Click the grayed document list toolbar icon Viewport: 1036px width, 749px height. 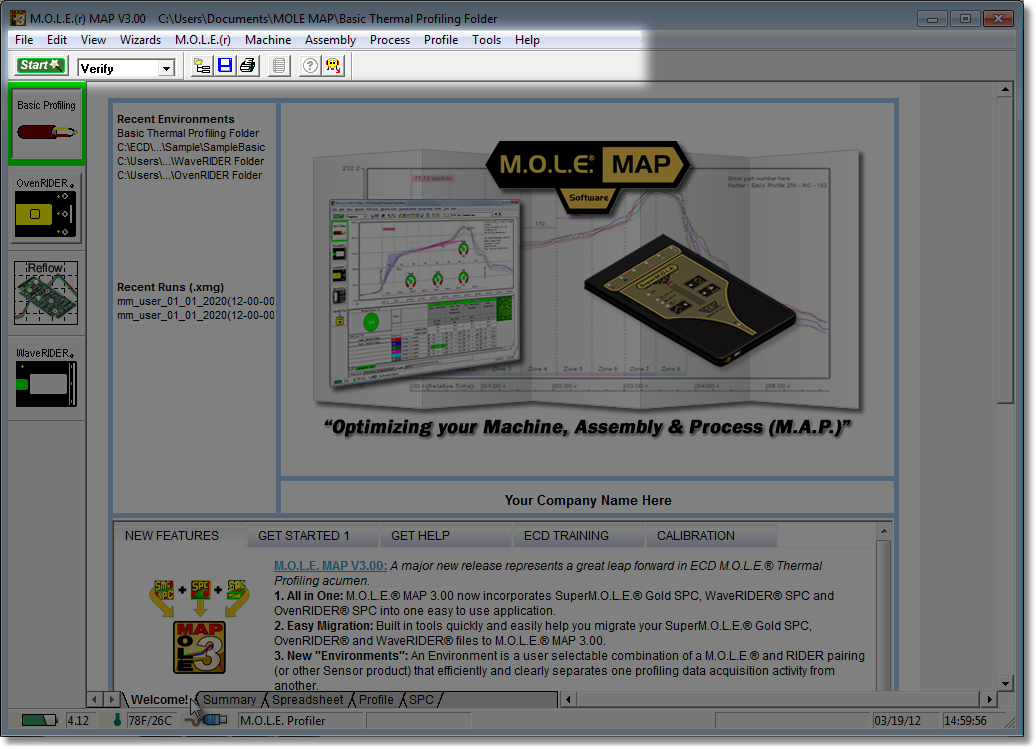pyautogui.click(x=279, y=66)
